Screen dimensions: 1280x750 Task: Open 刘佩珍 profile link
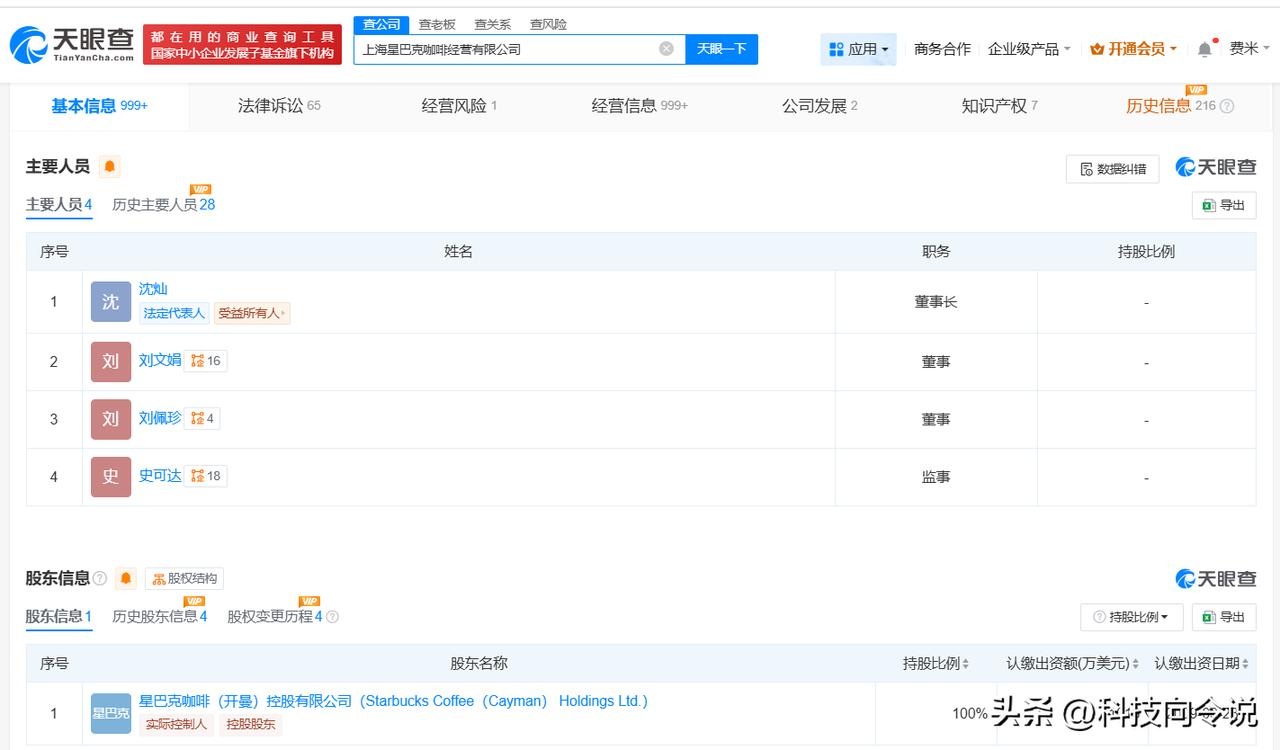[160, 418]
